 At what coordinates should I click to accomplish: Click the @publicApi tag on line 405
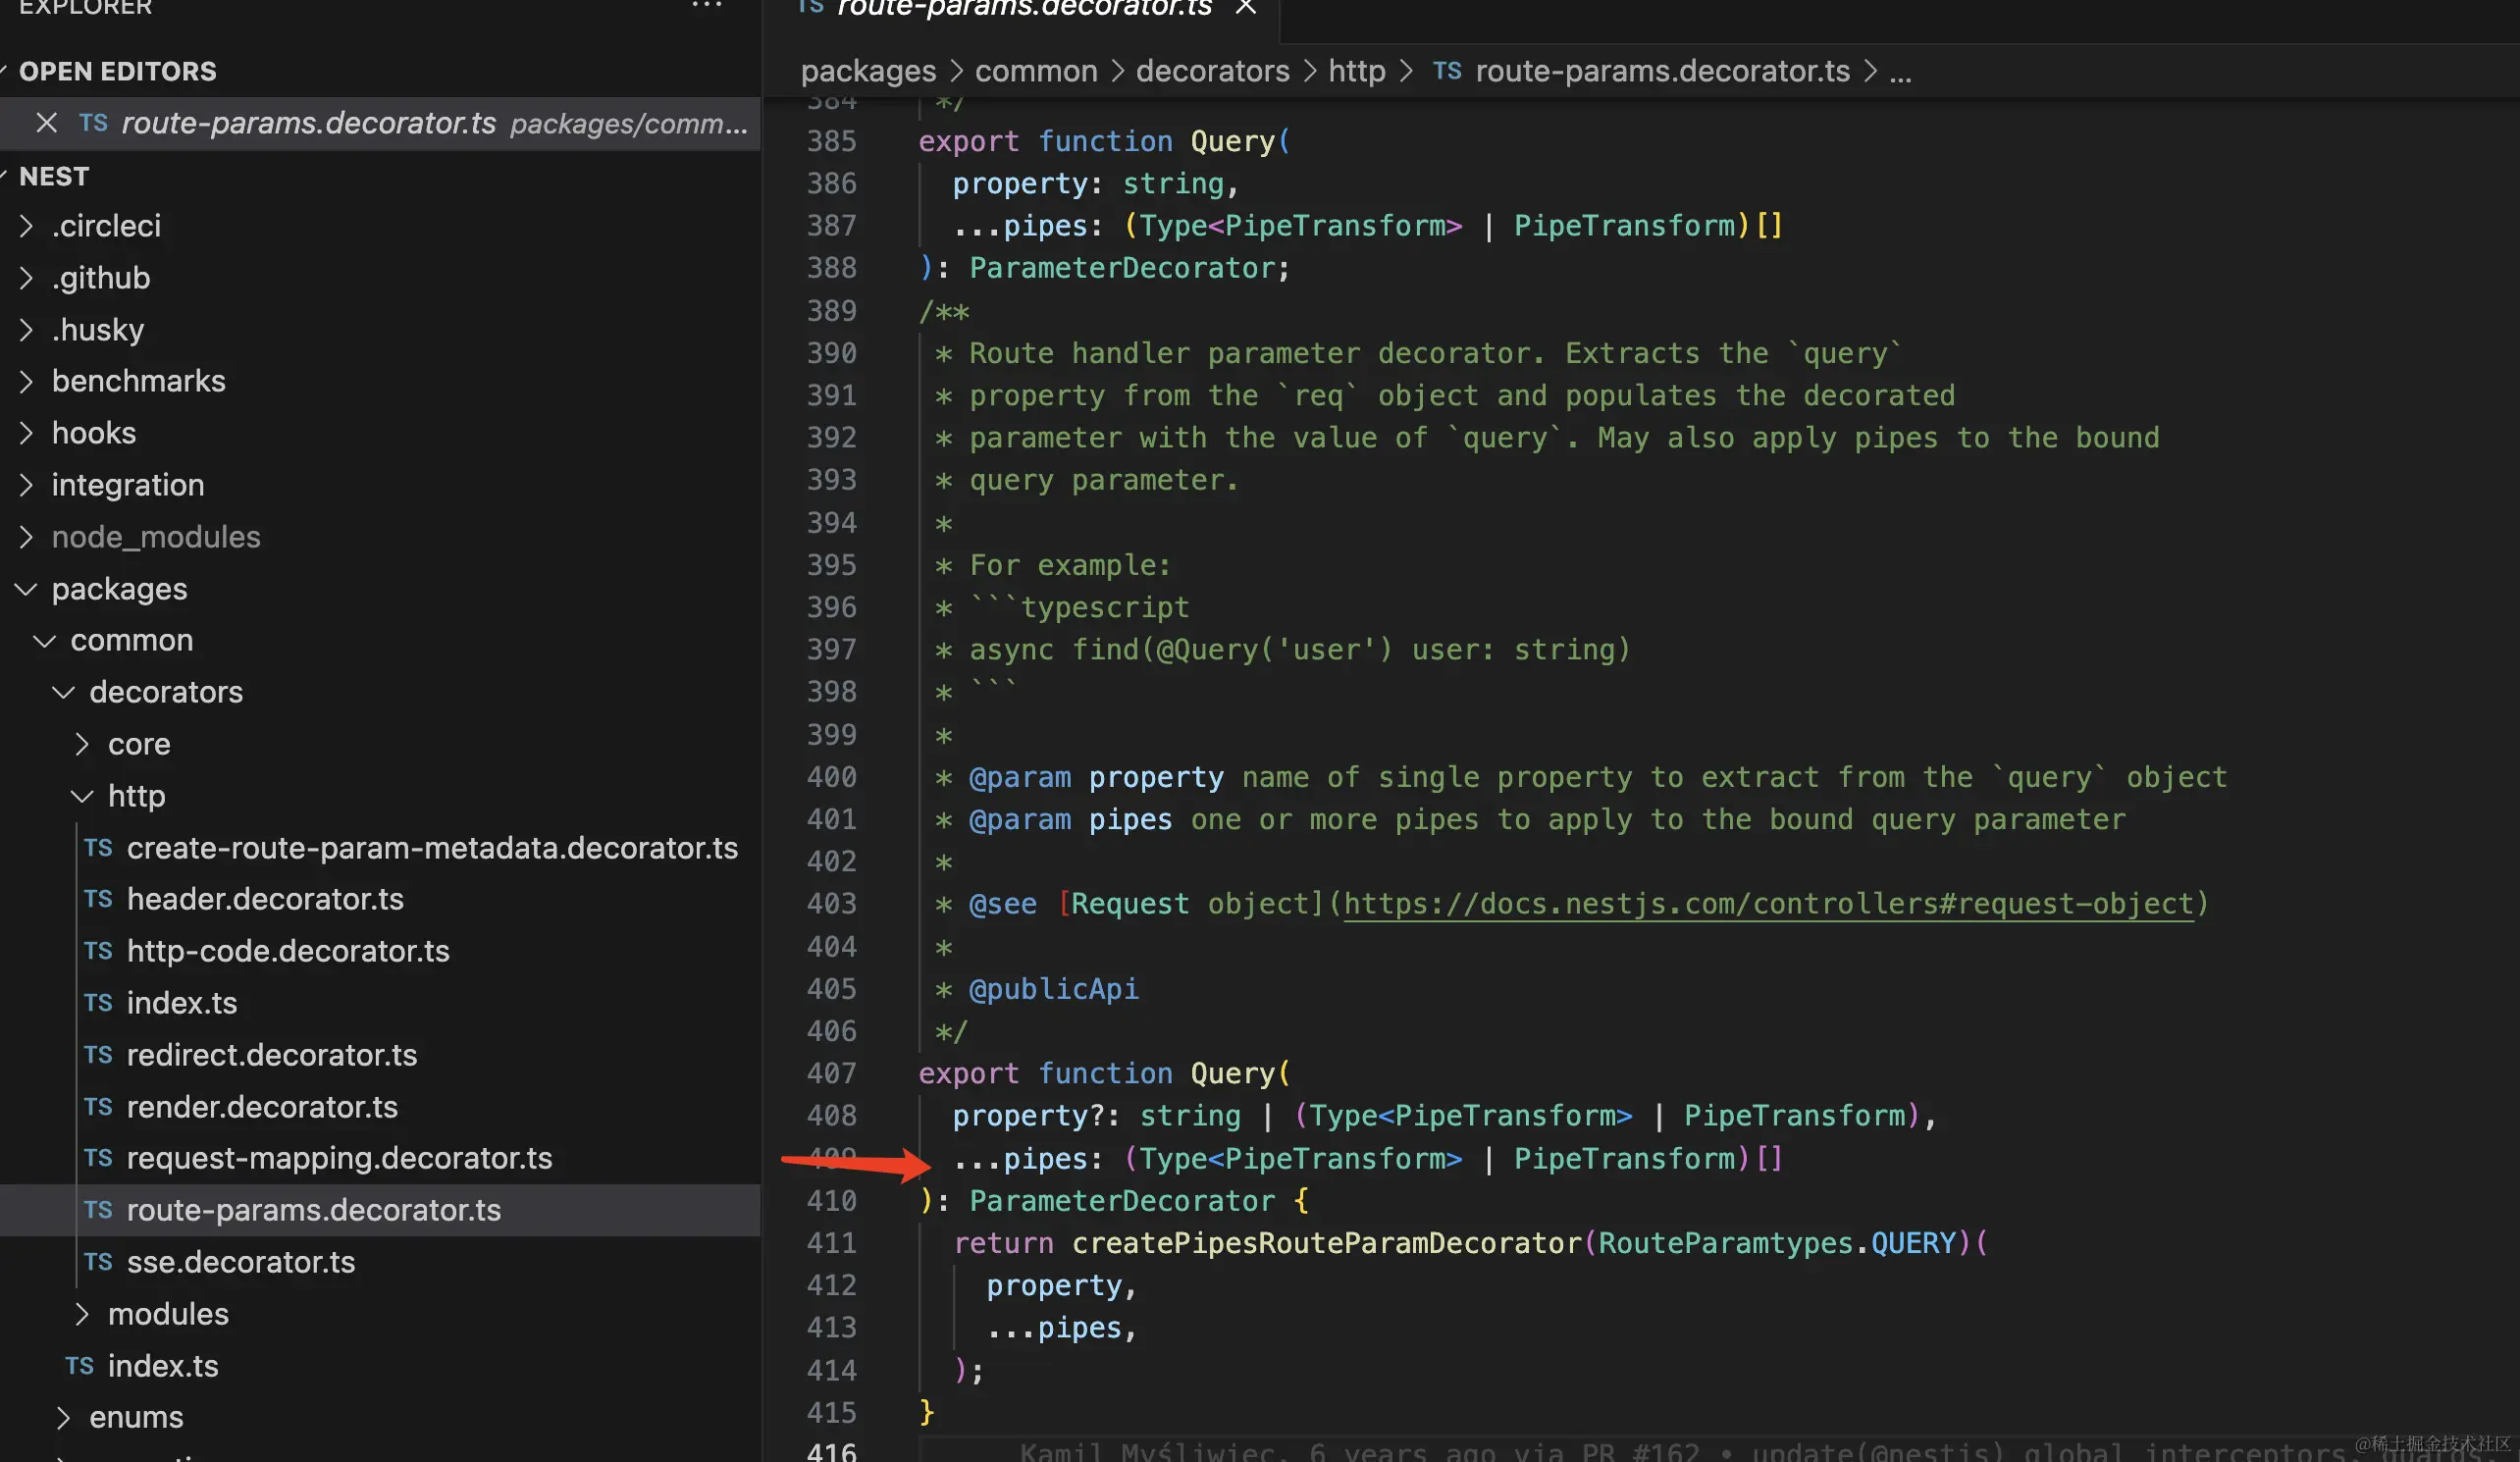(1053, 989)
